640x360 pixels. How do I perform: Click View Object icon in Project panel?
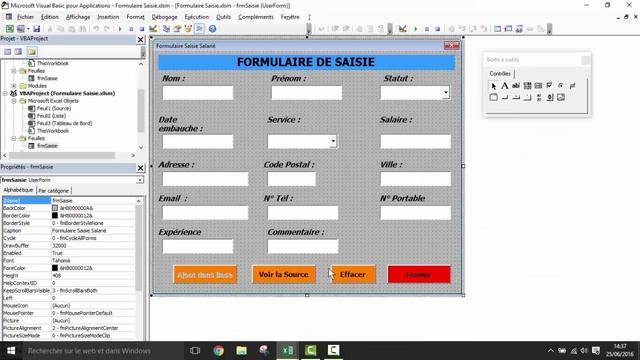tap(18, 51)
